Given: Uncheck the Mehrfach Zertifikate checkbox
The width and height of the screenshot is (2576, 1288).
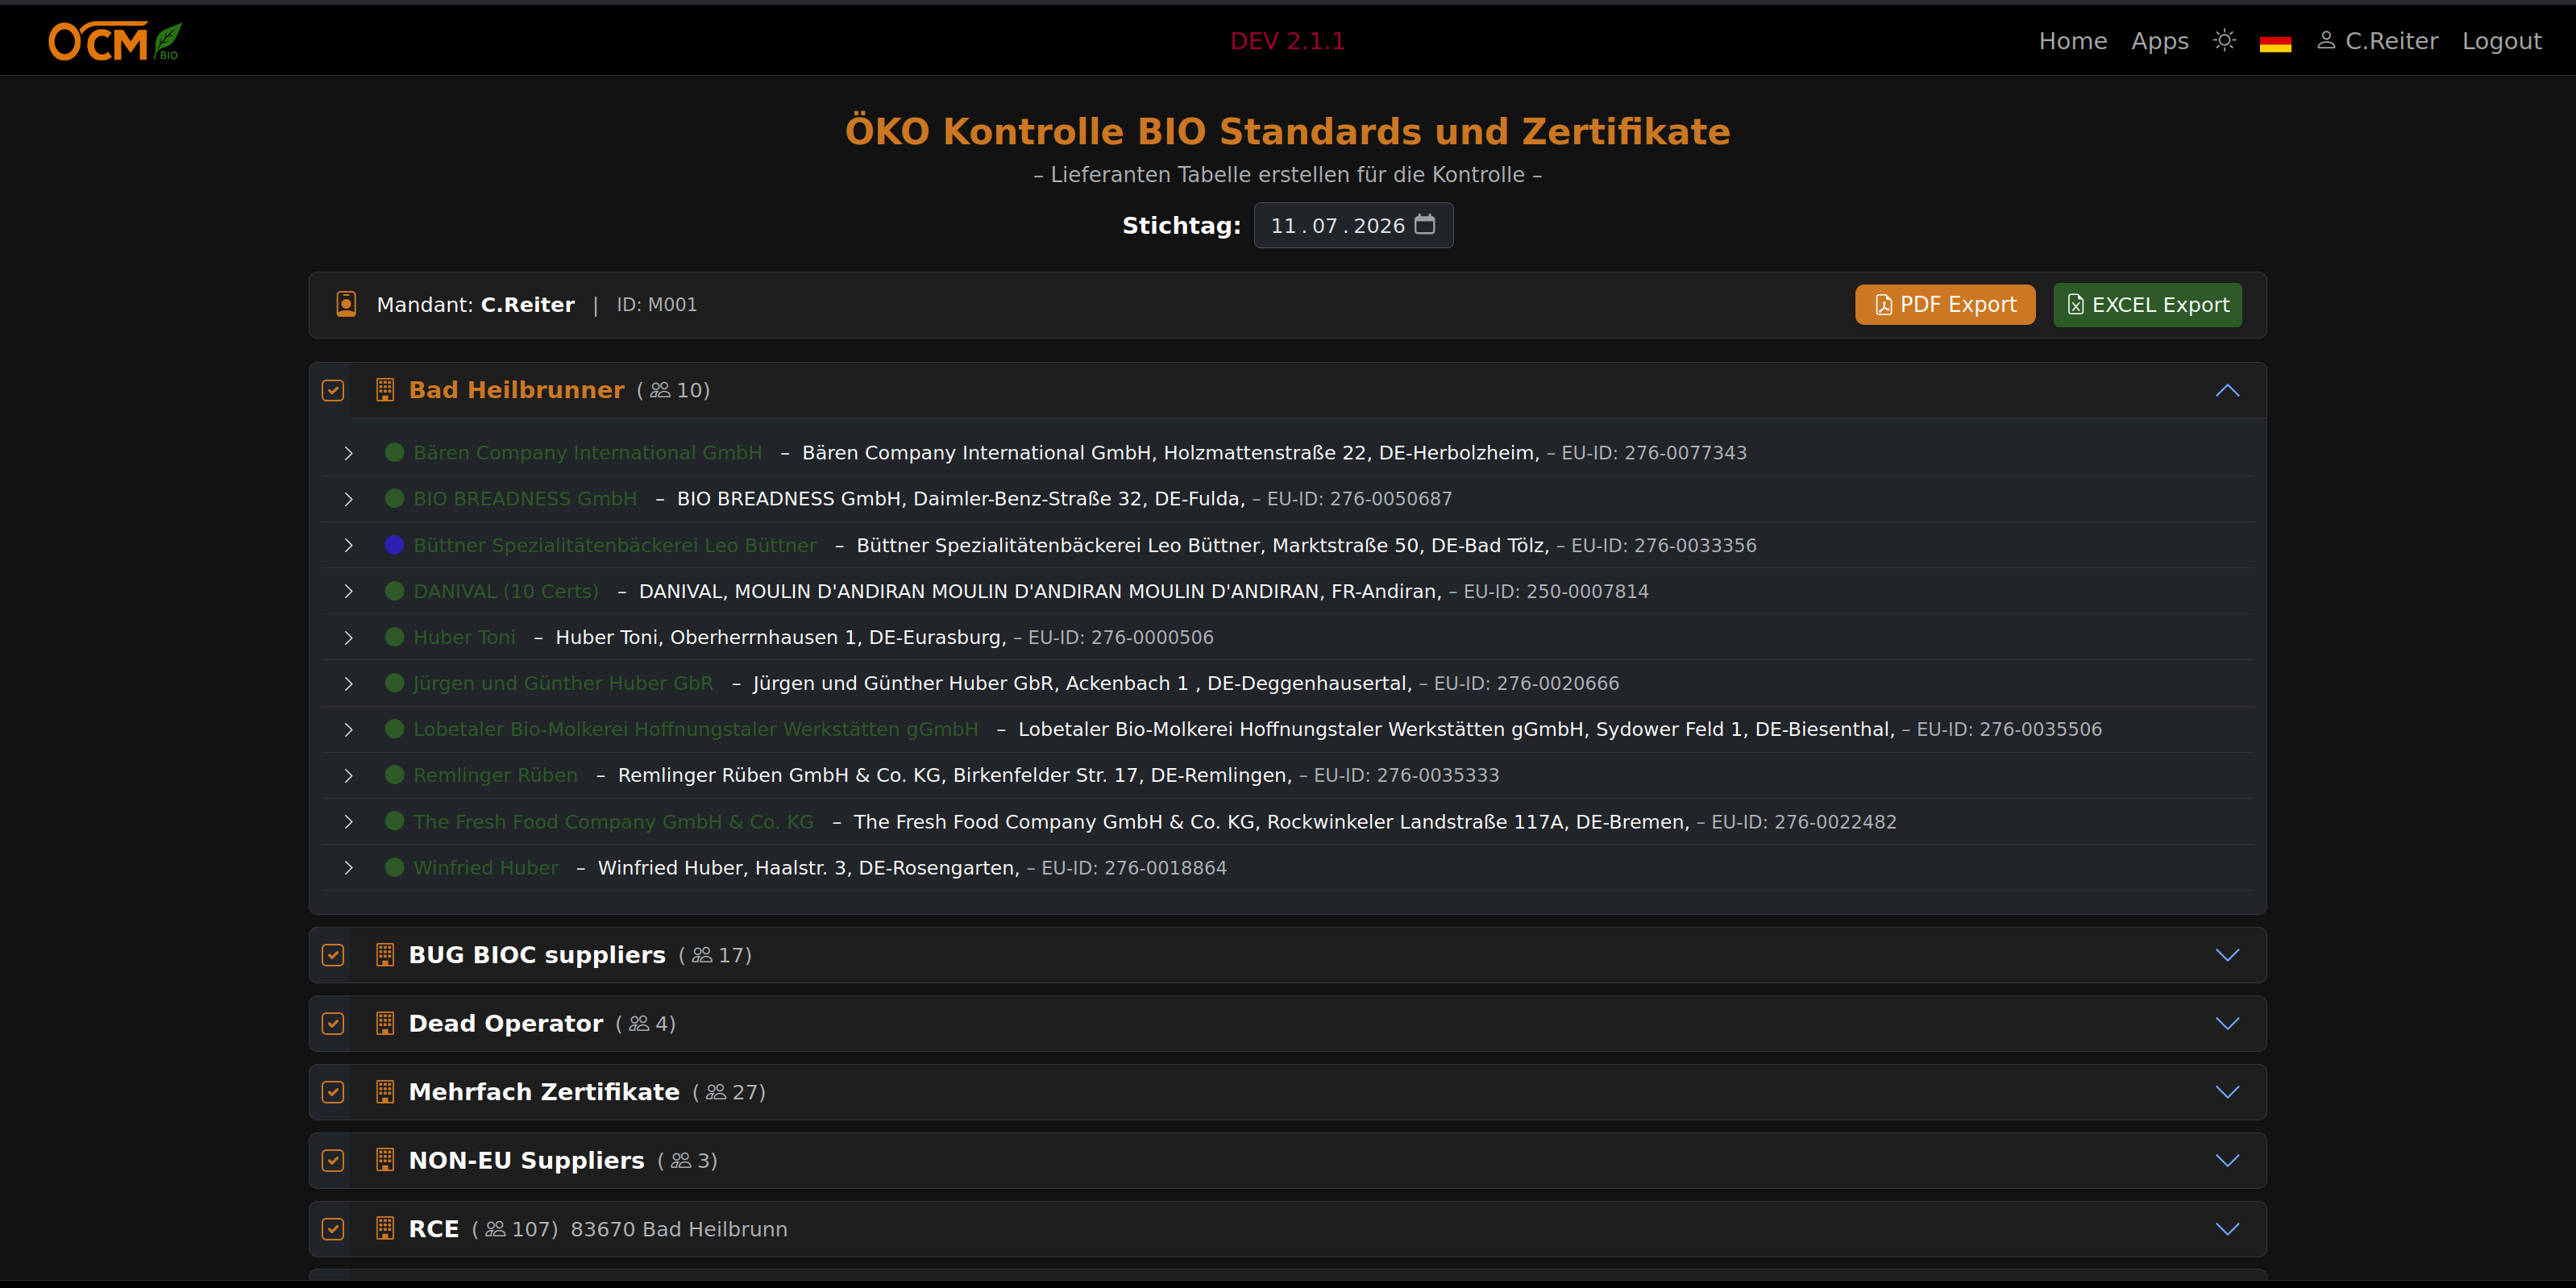Looking at the screenshot, I should pos(333,1092).
